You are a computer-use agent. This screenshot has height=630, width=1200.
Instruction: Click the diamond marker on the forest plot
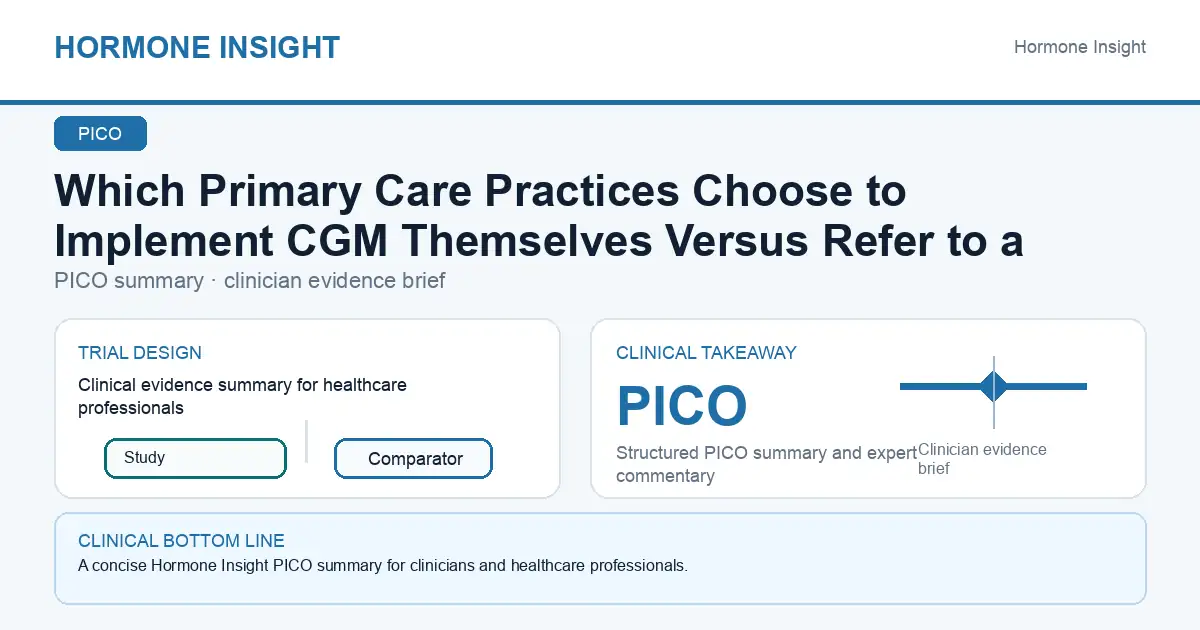click(x=993, y=386)
